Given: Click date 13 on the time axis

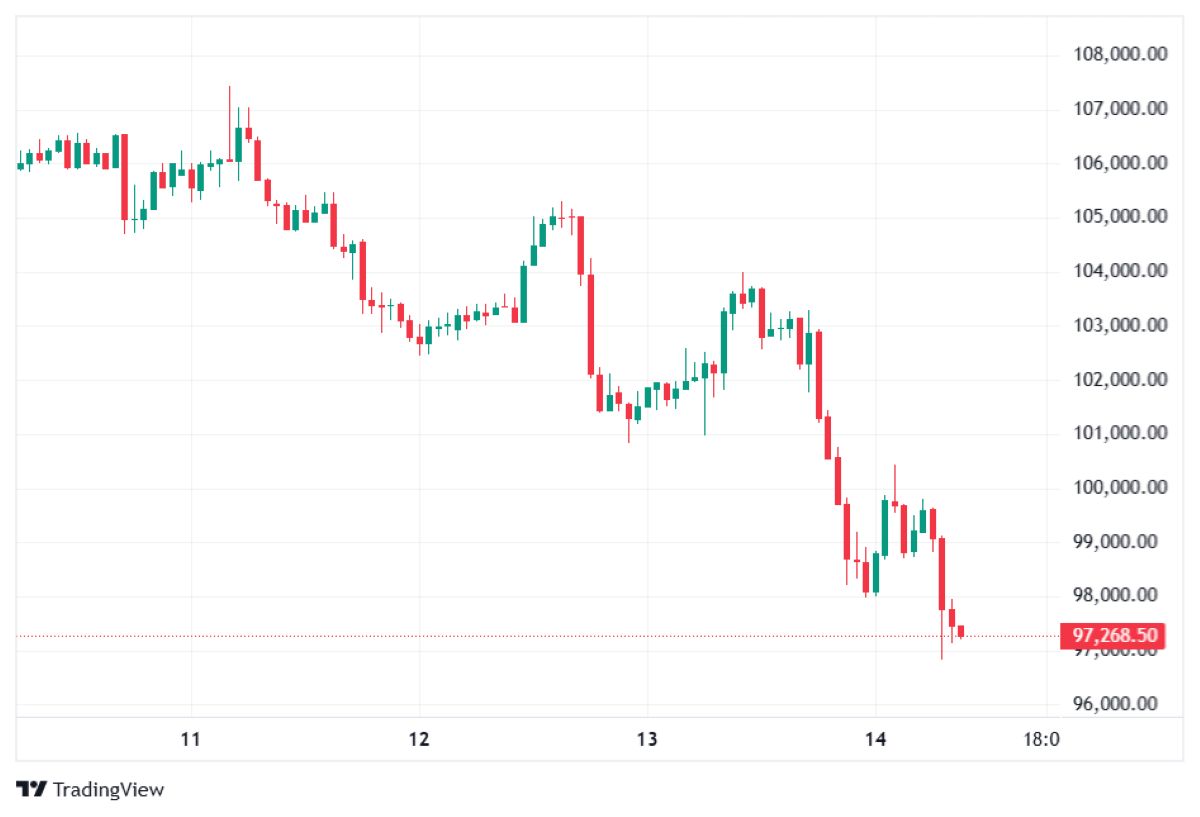Looking at the screenshot, I should (x=647, y=740).
